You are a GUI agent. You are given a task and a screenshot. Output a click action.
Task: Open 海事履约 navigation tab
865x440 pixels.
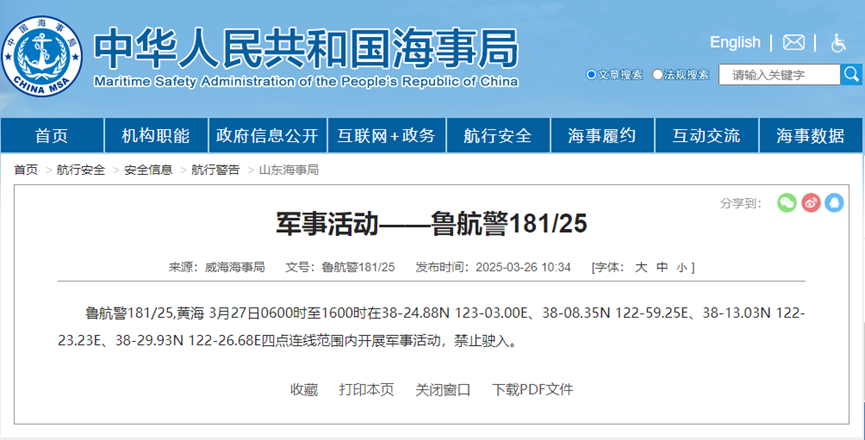[602, 135]
